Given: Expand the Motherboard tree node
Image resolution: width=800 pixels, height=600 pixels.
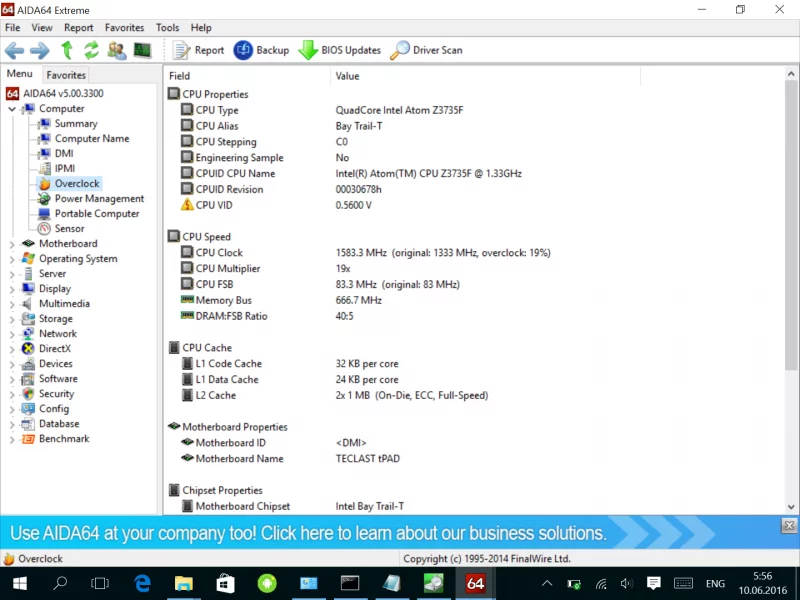Looking at the screenshot, I should pos(12,244).
